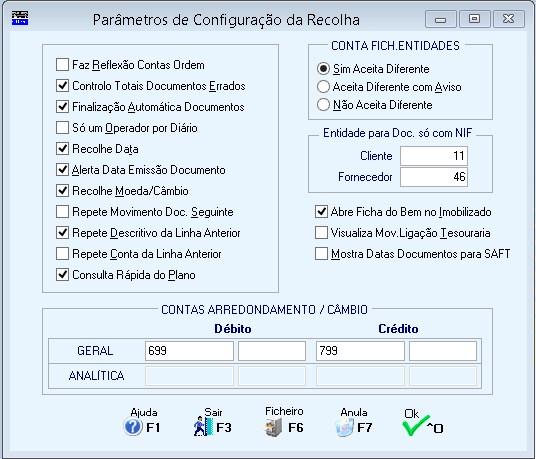This screenshot has width=536, height=459.
Task: Click GERAL Crédito field containing 799
Action: click(x=360, y=351)
